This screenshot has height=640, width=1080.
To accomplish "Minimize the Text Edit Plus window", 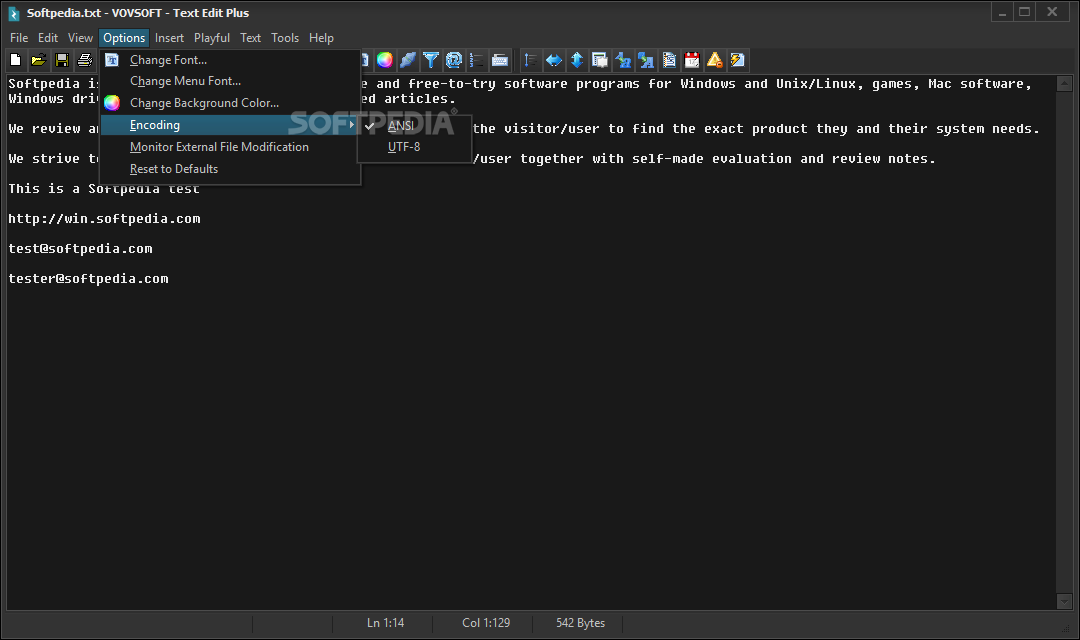I will tap(1002, 12).
